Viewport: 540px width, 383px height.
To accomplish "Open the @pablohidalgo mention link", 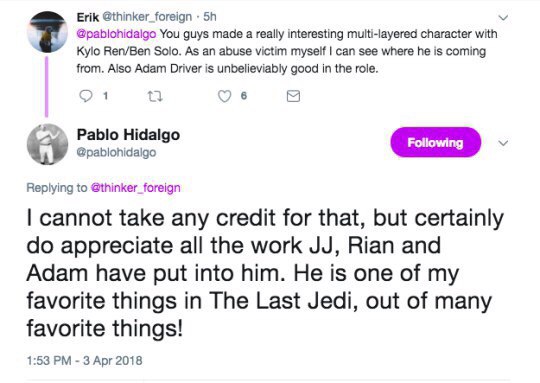I will [x=116, y=34].
